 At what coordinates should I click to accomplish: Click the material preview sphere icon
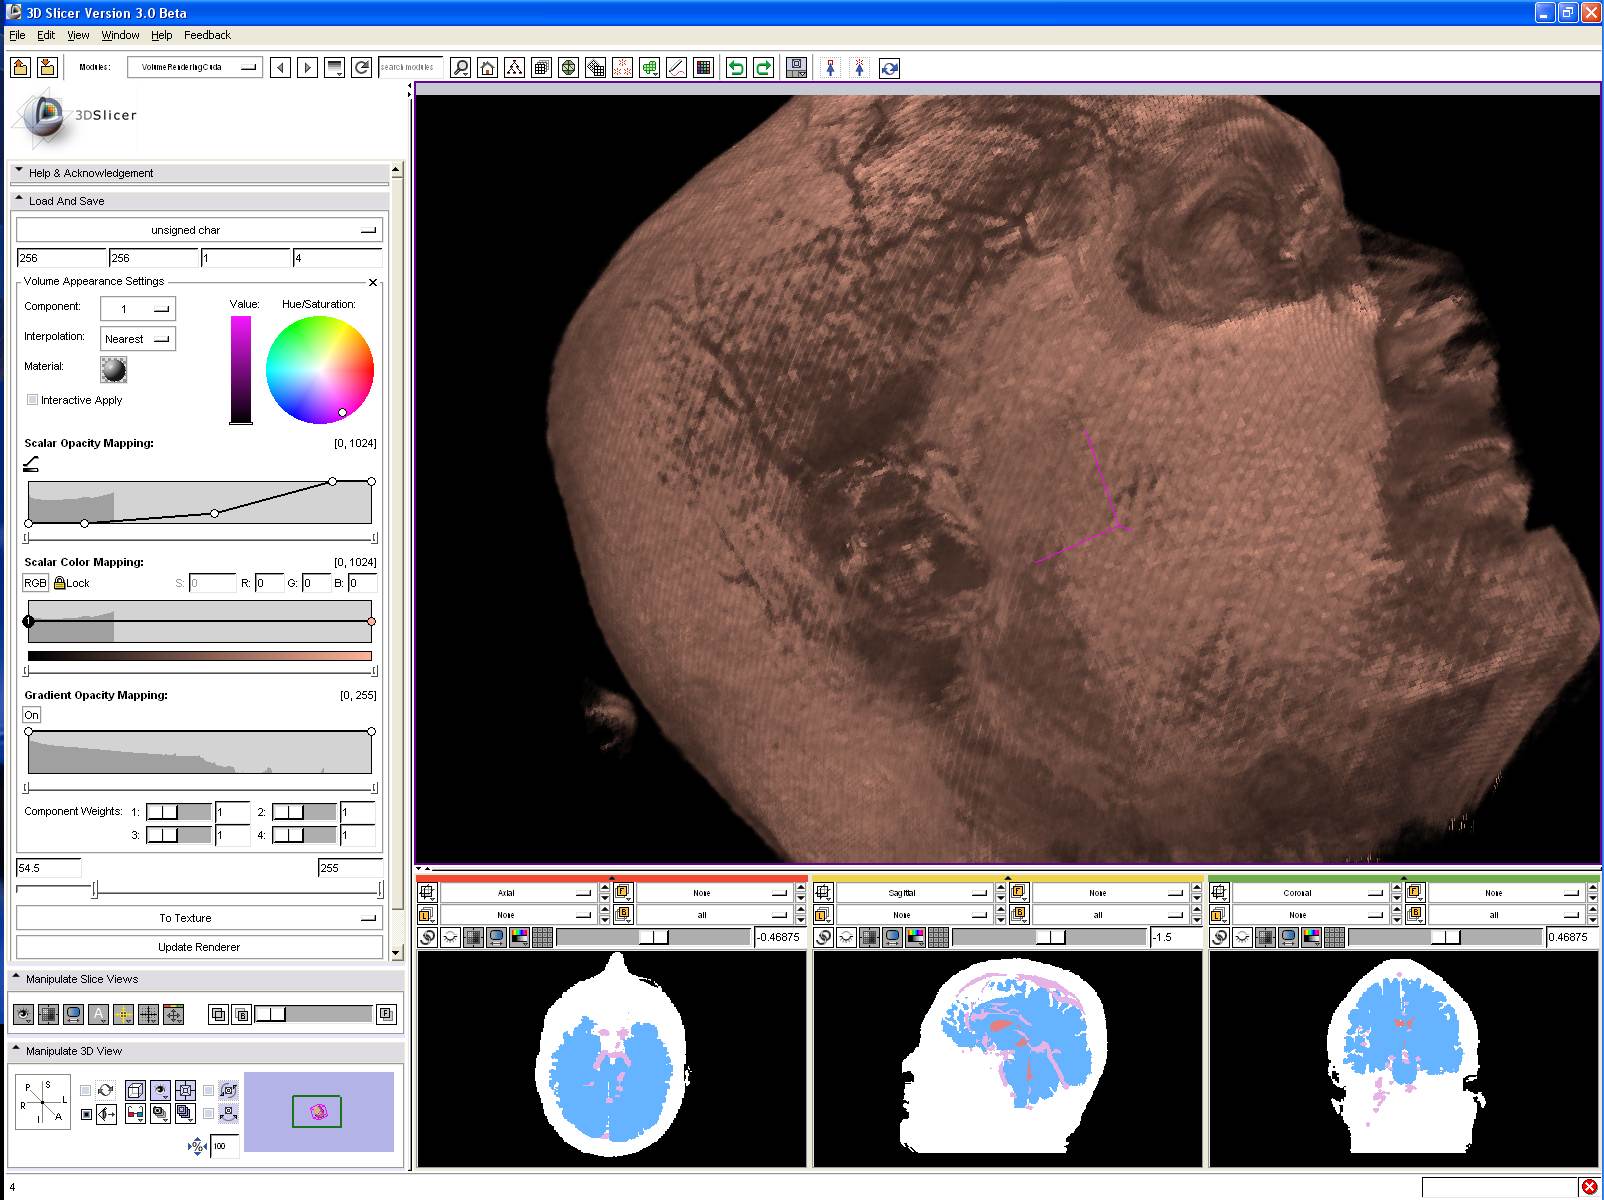[x=114, y=370]
